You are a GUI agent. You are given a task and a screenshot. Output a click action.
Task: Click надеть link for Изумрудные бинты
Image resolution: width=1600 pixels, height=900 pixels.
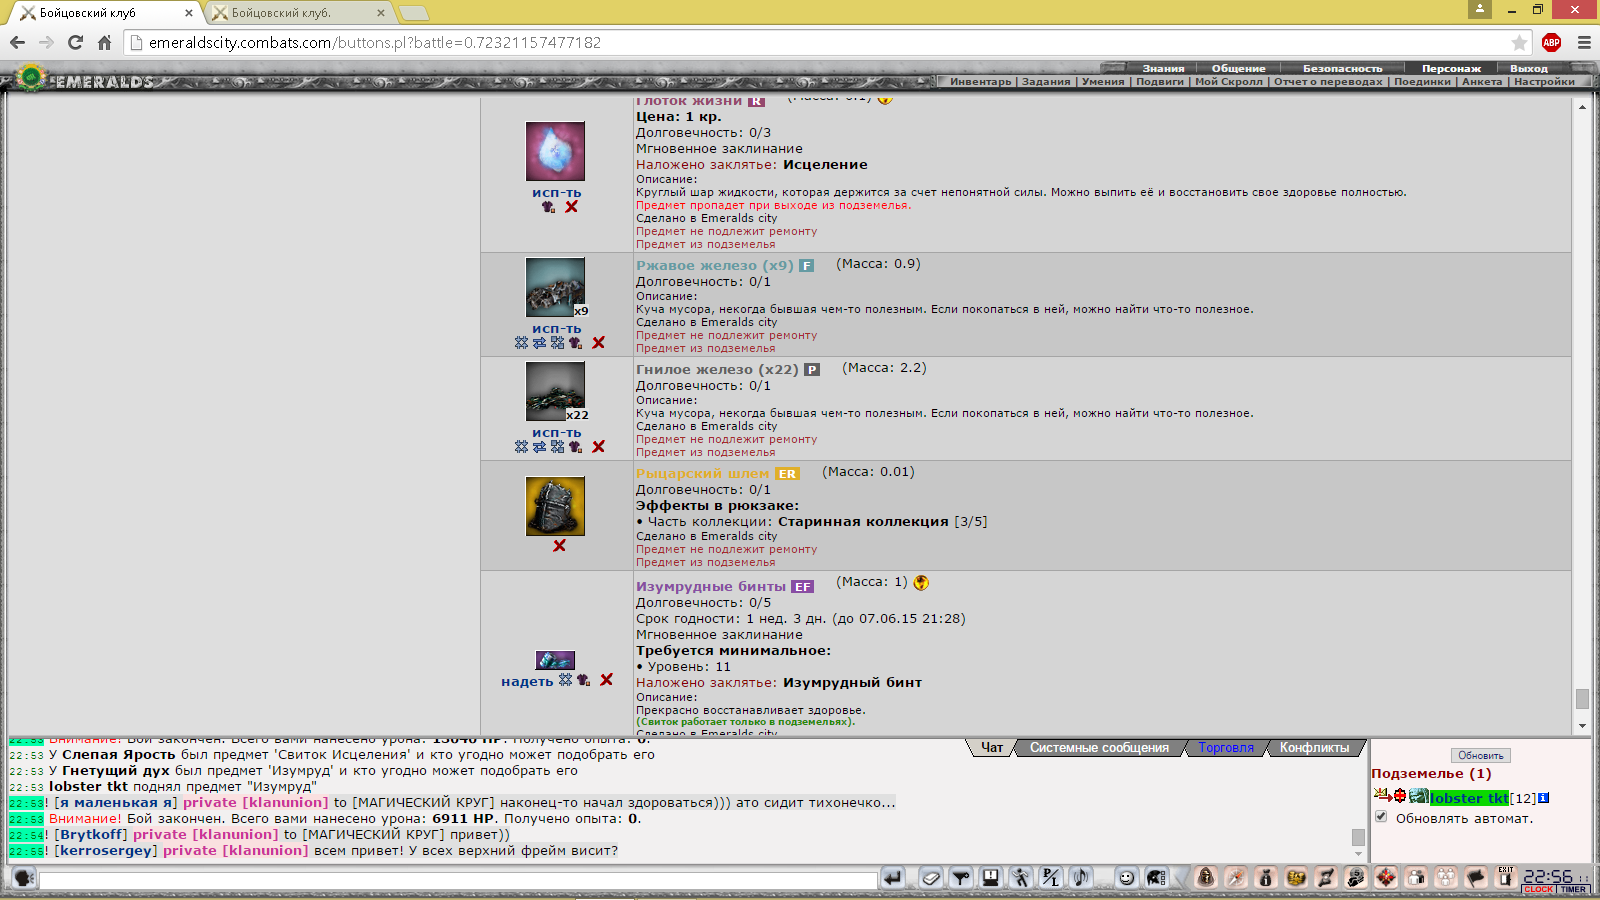(527, 681)
